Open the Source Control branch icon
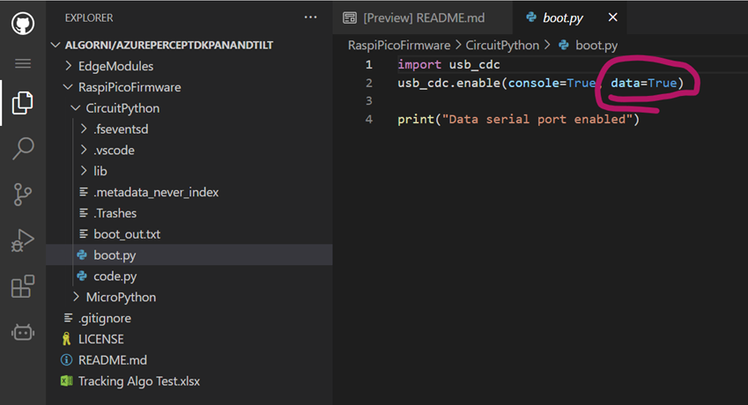Screen dimensions: 748x405 [22, 194]
